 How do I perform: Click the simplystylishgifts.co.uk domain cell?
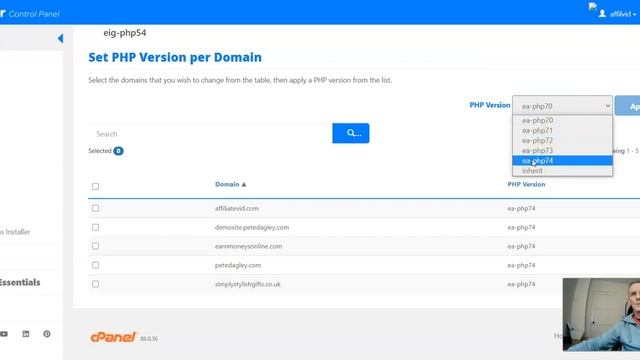coord(247,284)
